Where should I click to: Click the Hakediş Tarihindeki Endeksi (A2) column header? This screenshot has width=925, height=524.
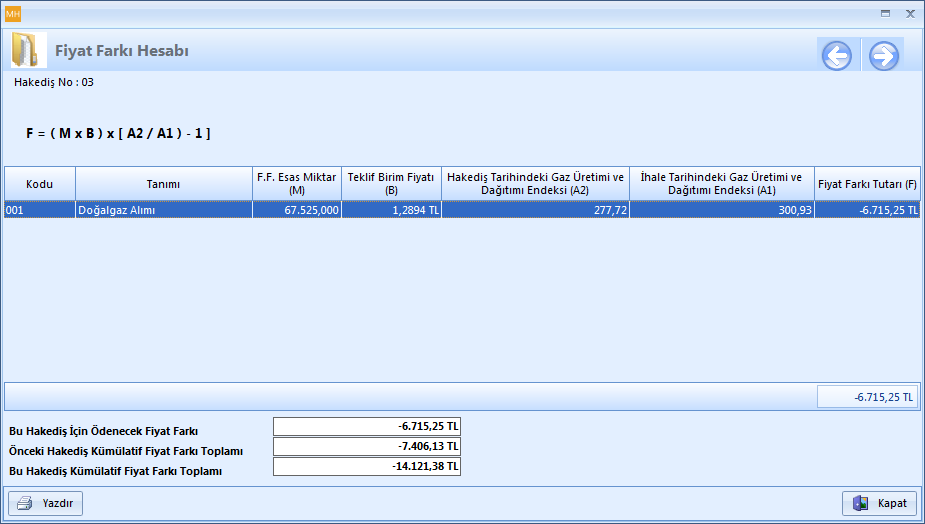pos(535,184)
